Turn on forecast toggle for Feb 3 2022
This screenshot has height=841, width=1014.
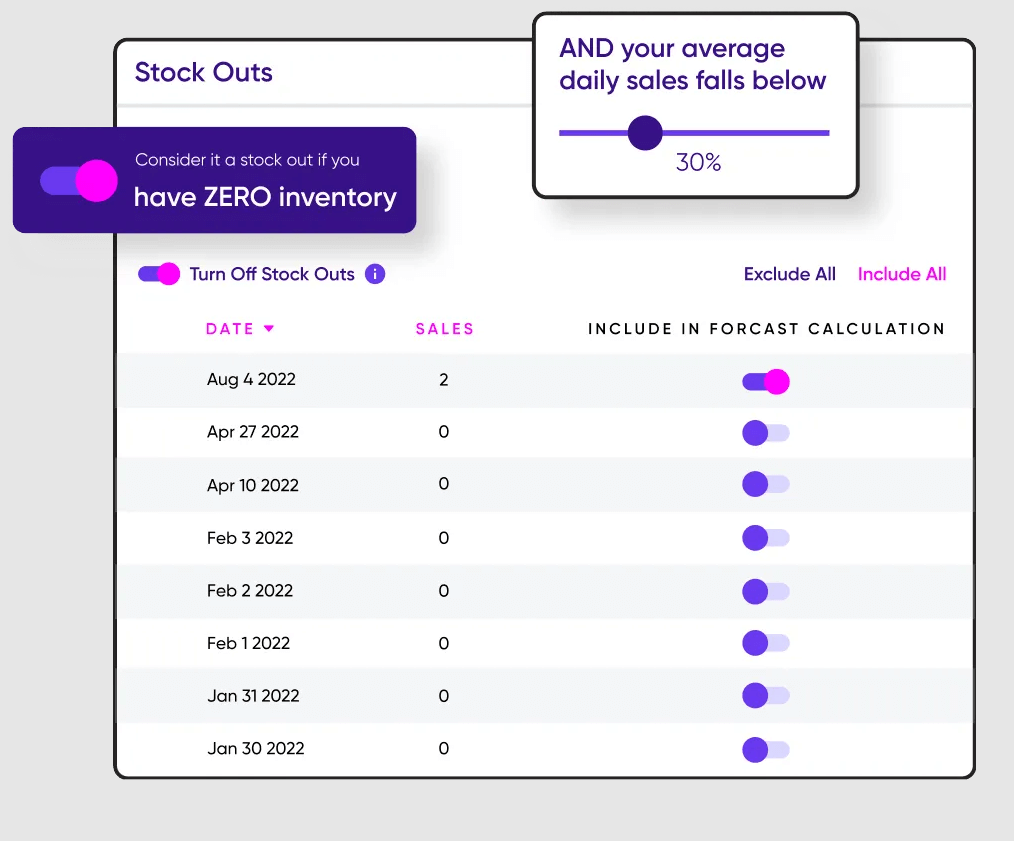click(766, 538)
